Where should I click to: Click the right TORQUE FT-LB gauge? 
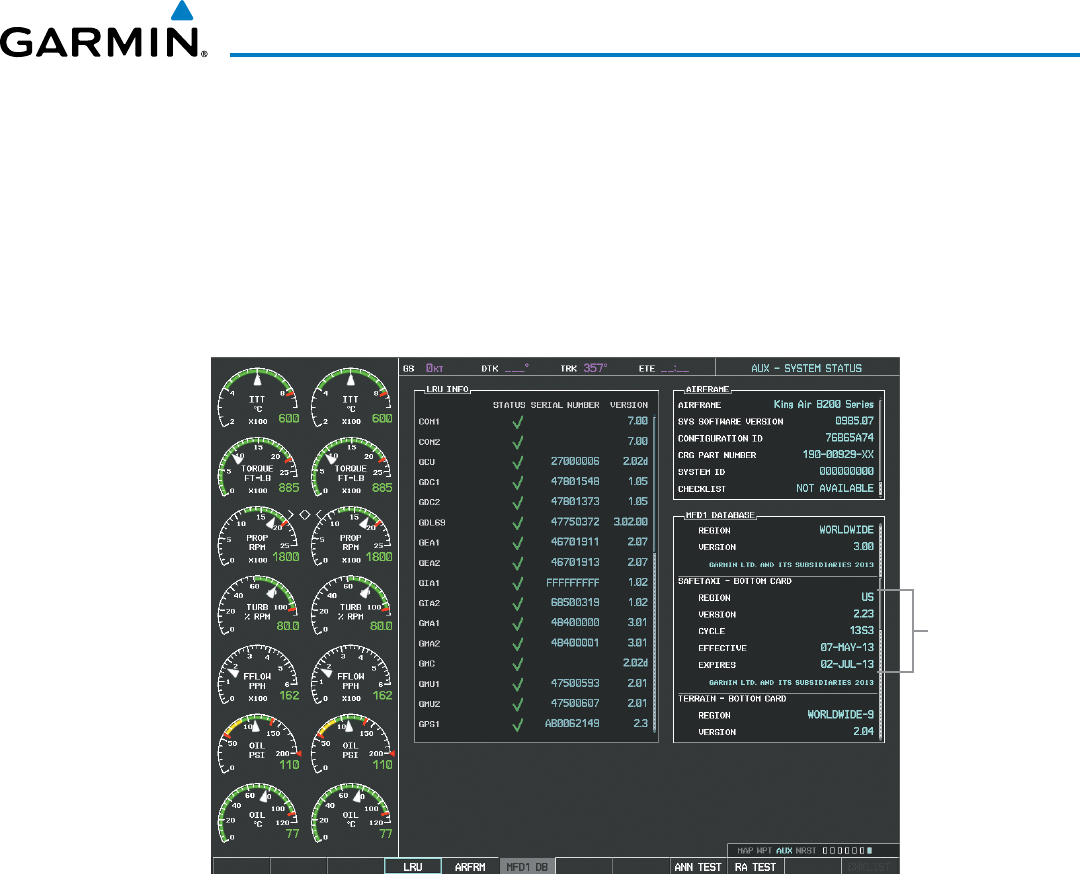click(x=351, y=468)
